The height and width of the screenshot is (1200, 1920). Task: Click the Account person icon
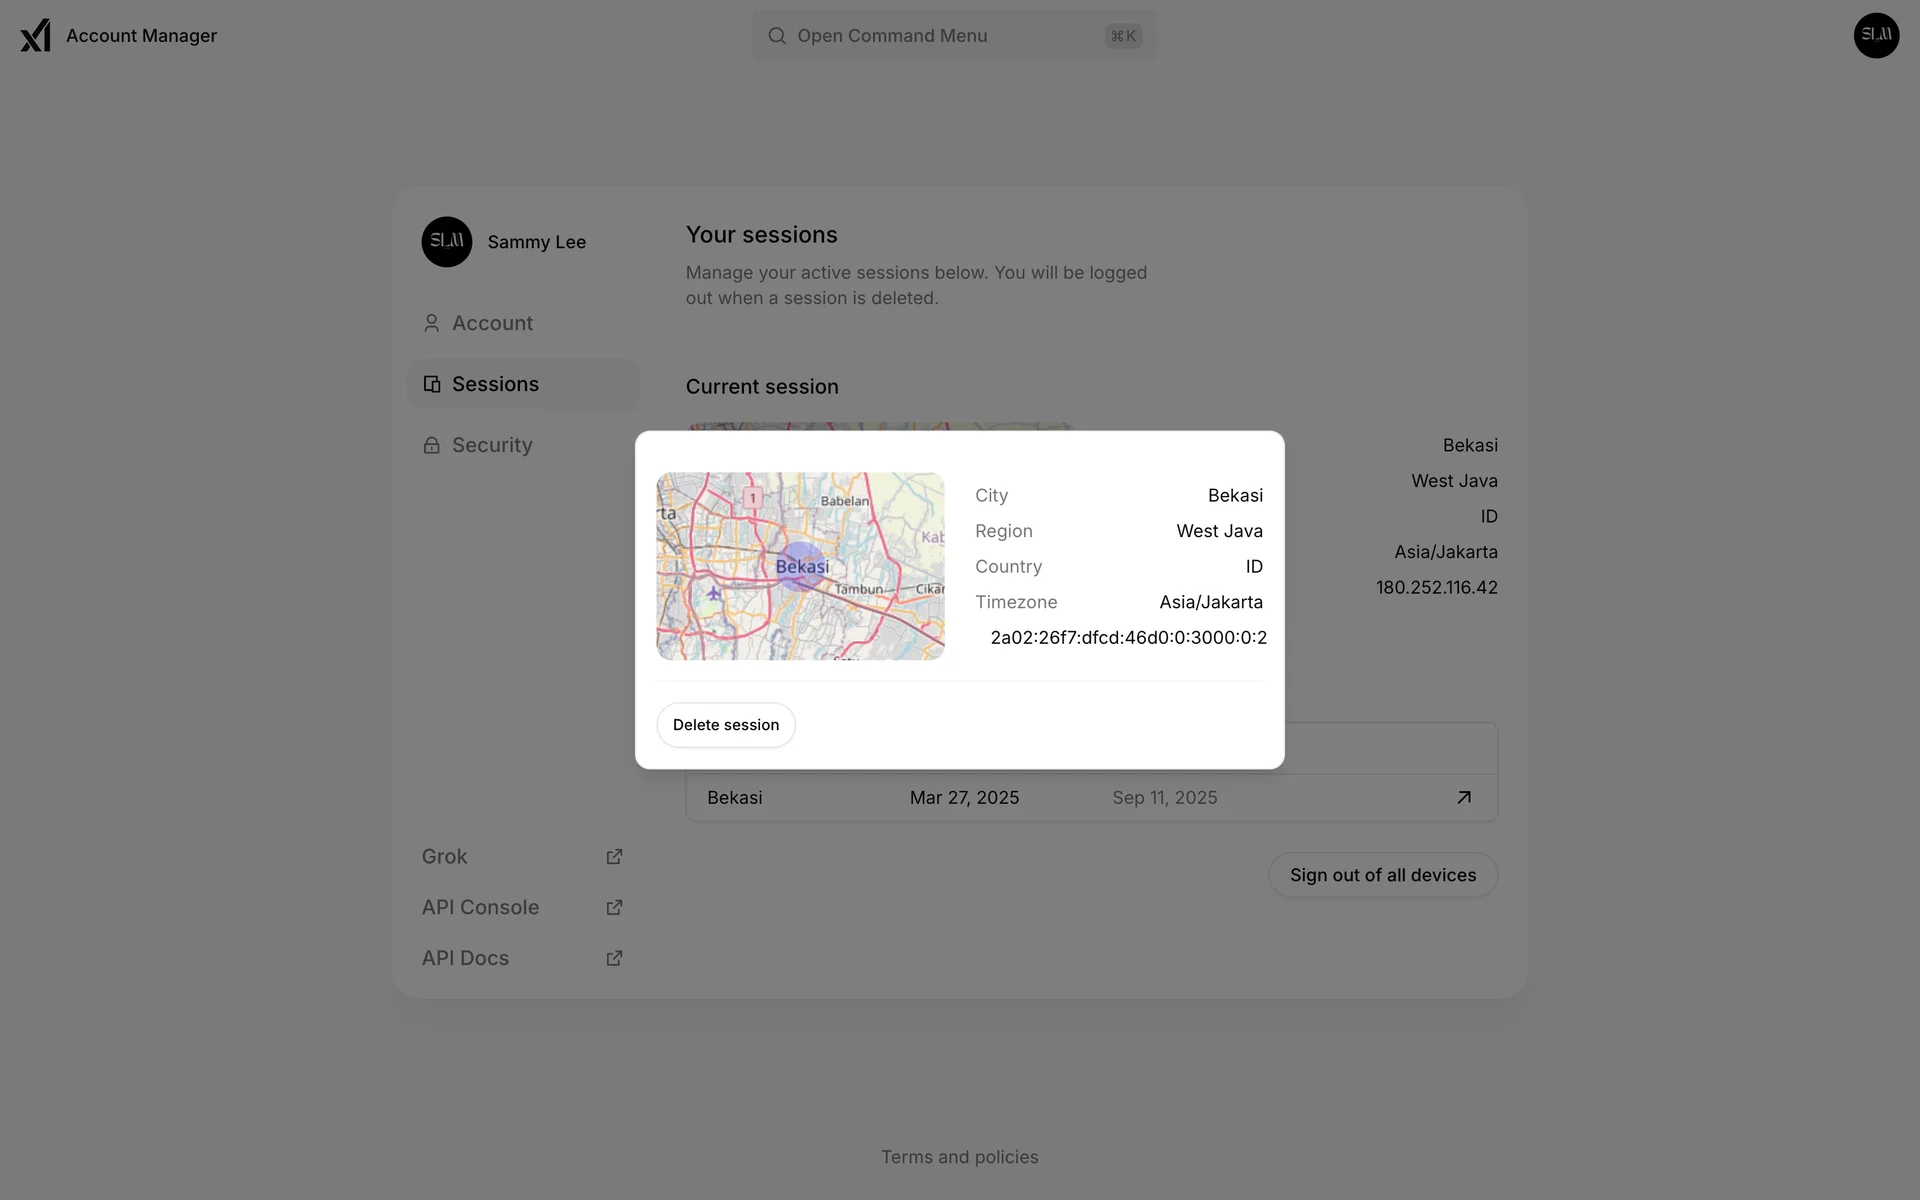tap(431, 323)
